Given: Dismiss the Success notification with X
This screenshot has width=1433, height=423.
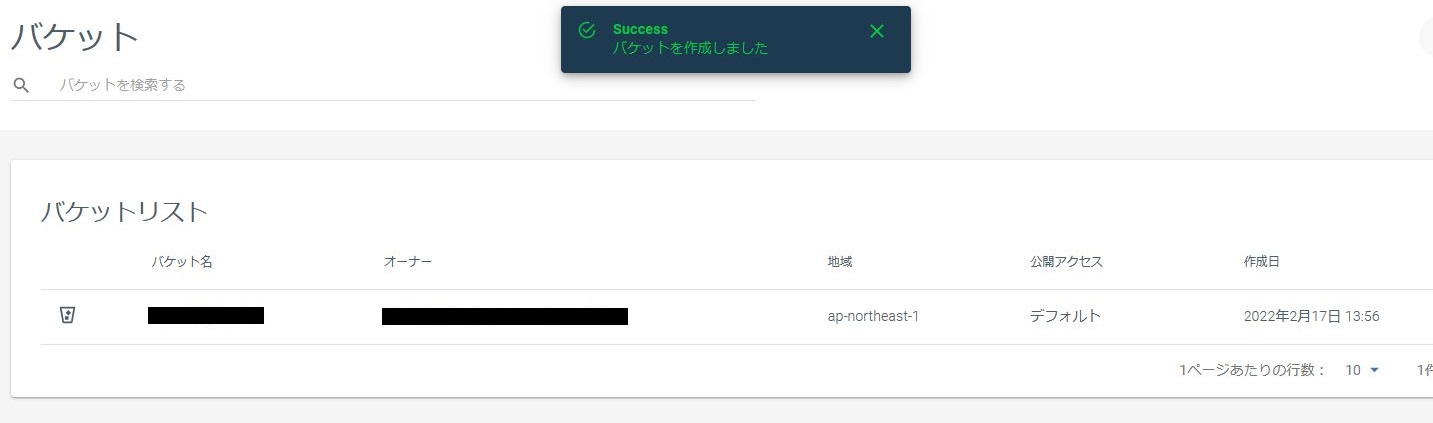Looking at the screenshot, I should click(x=877, y=31).
